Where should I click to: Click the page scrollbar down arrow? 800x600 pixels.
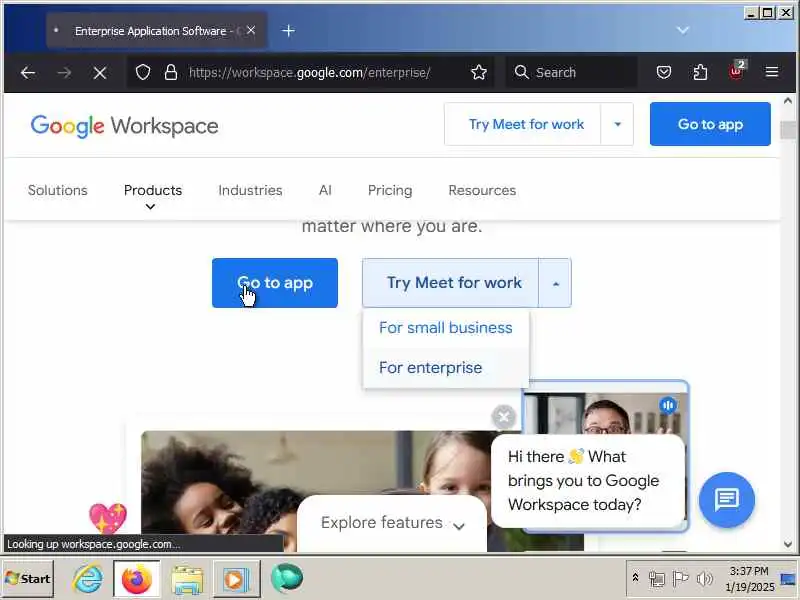788,544
